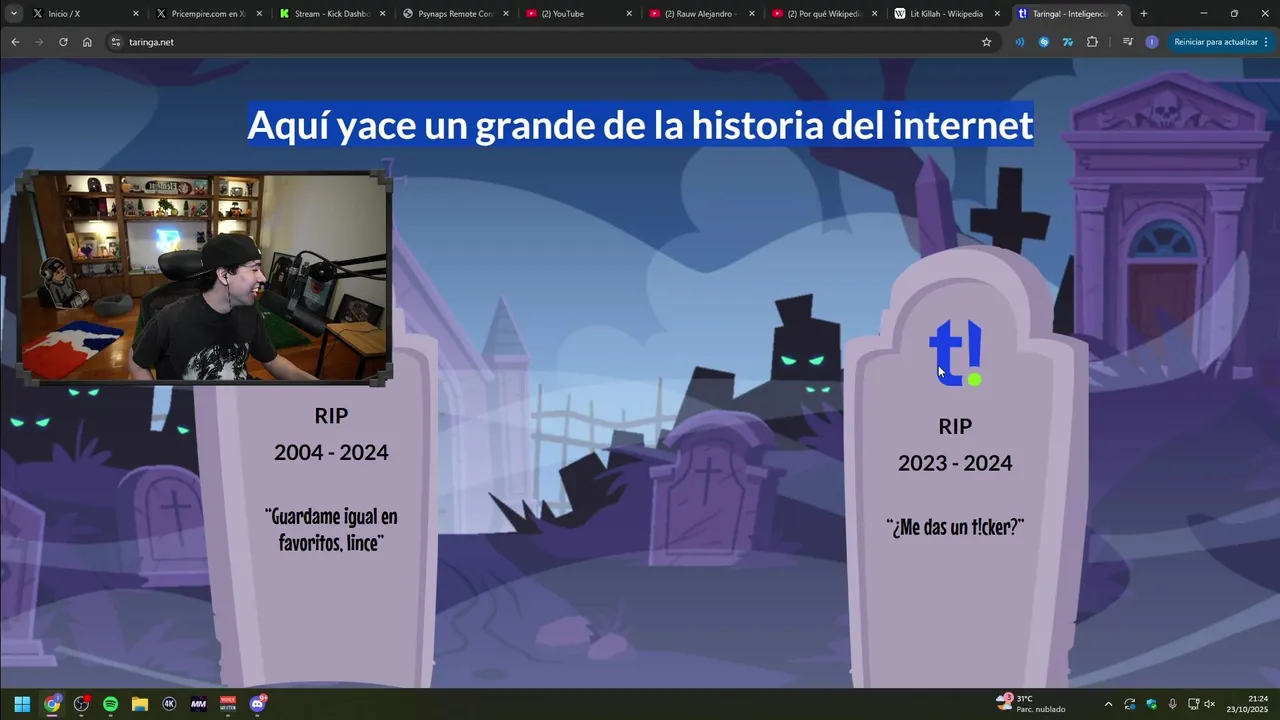Click the browser forward arrow
1280x720 pixels.
pos(39,42)
